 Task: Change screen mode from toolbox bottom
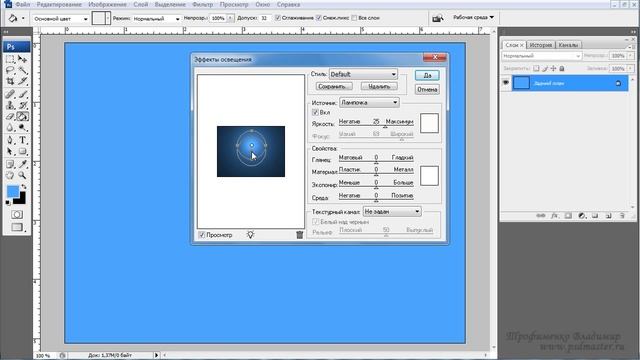(x=17, y=227)
